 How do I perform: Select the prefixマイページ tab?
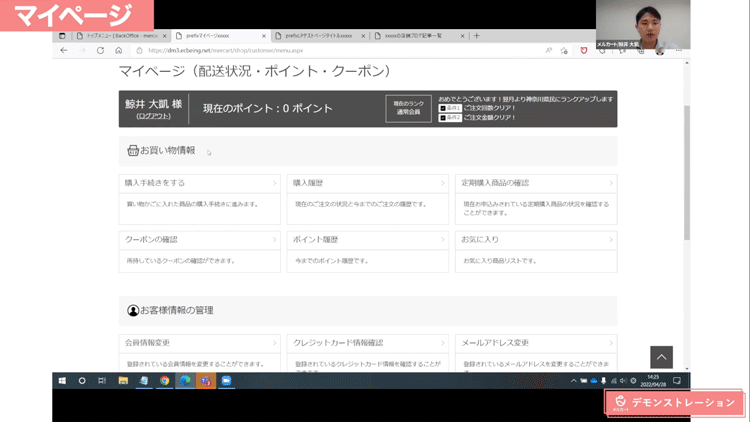tap(220, 36)
